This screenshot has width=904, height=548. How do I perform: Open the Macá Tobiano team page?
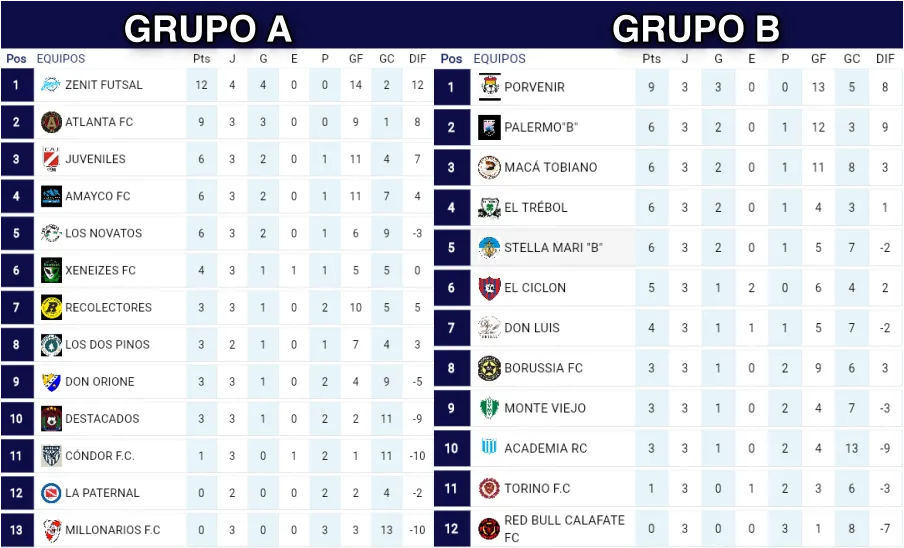click(550, 167)
